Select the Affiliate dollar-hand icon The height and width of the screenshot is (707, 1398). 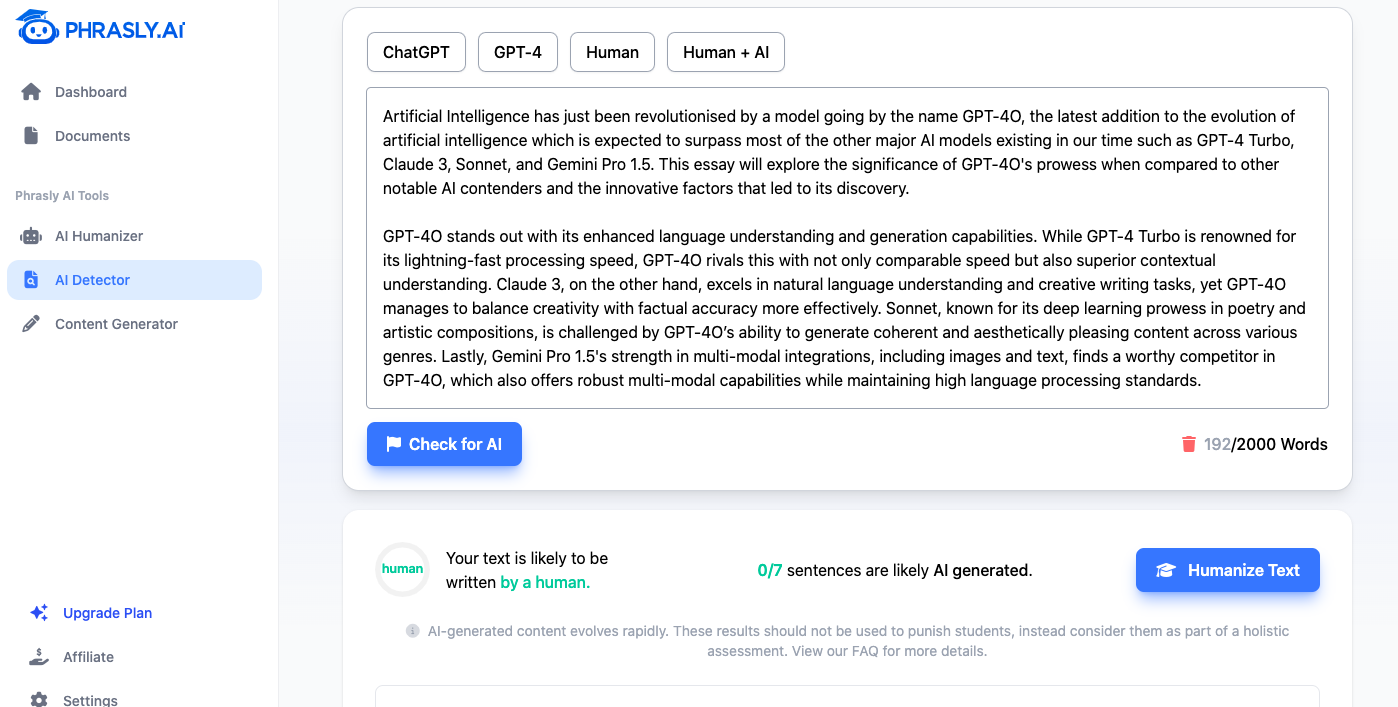click(37, 656)
